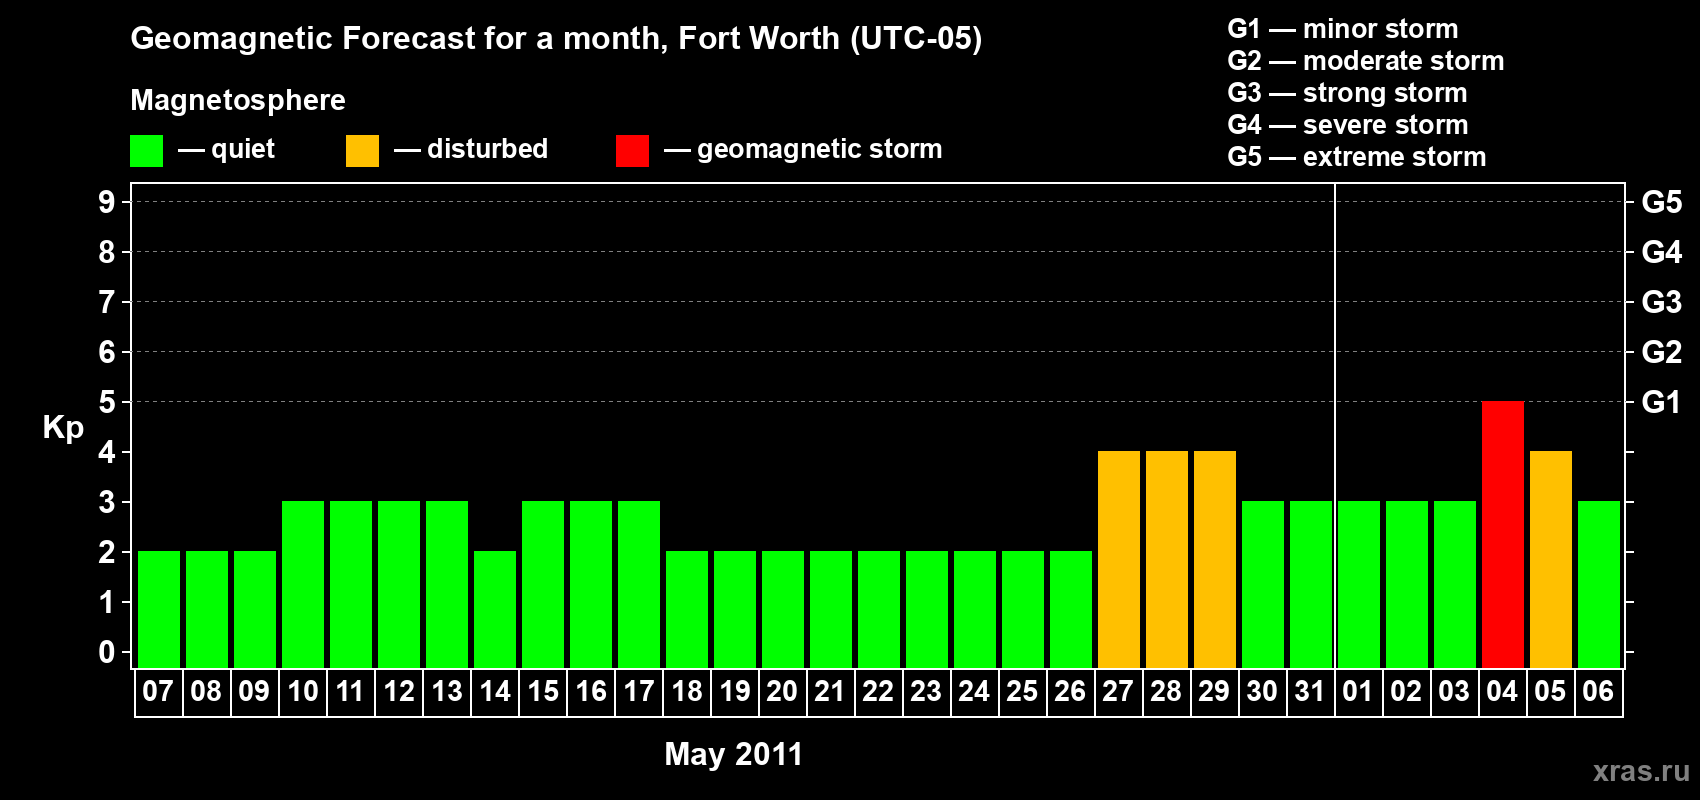Image resolution: width=1700 pixels, height=800 pixels.
Task: Click the Kp axis value 5
Action: 107,402
